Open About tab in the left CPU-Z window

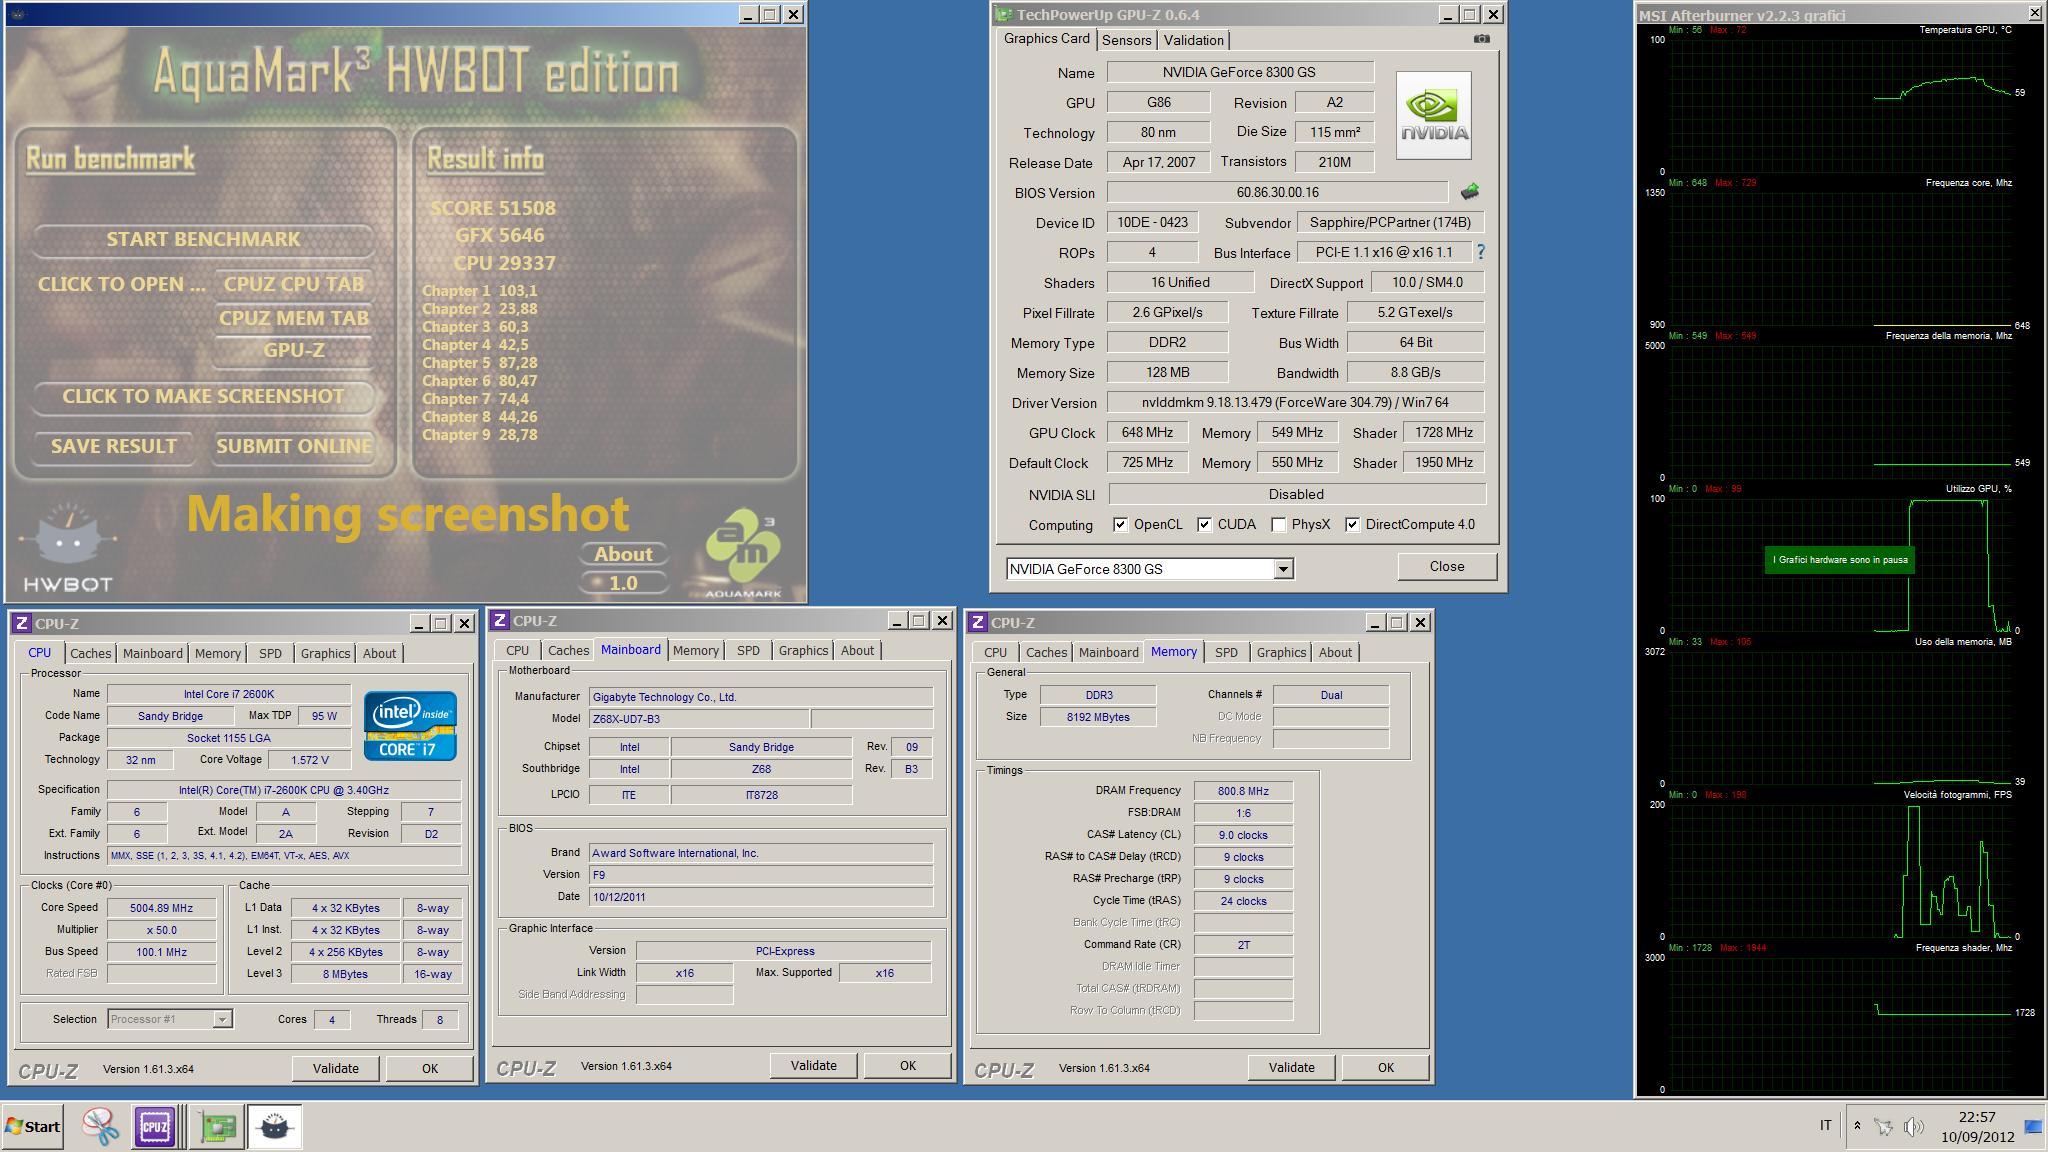[379, 653]
